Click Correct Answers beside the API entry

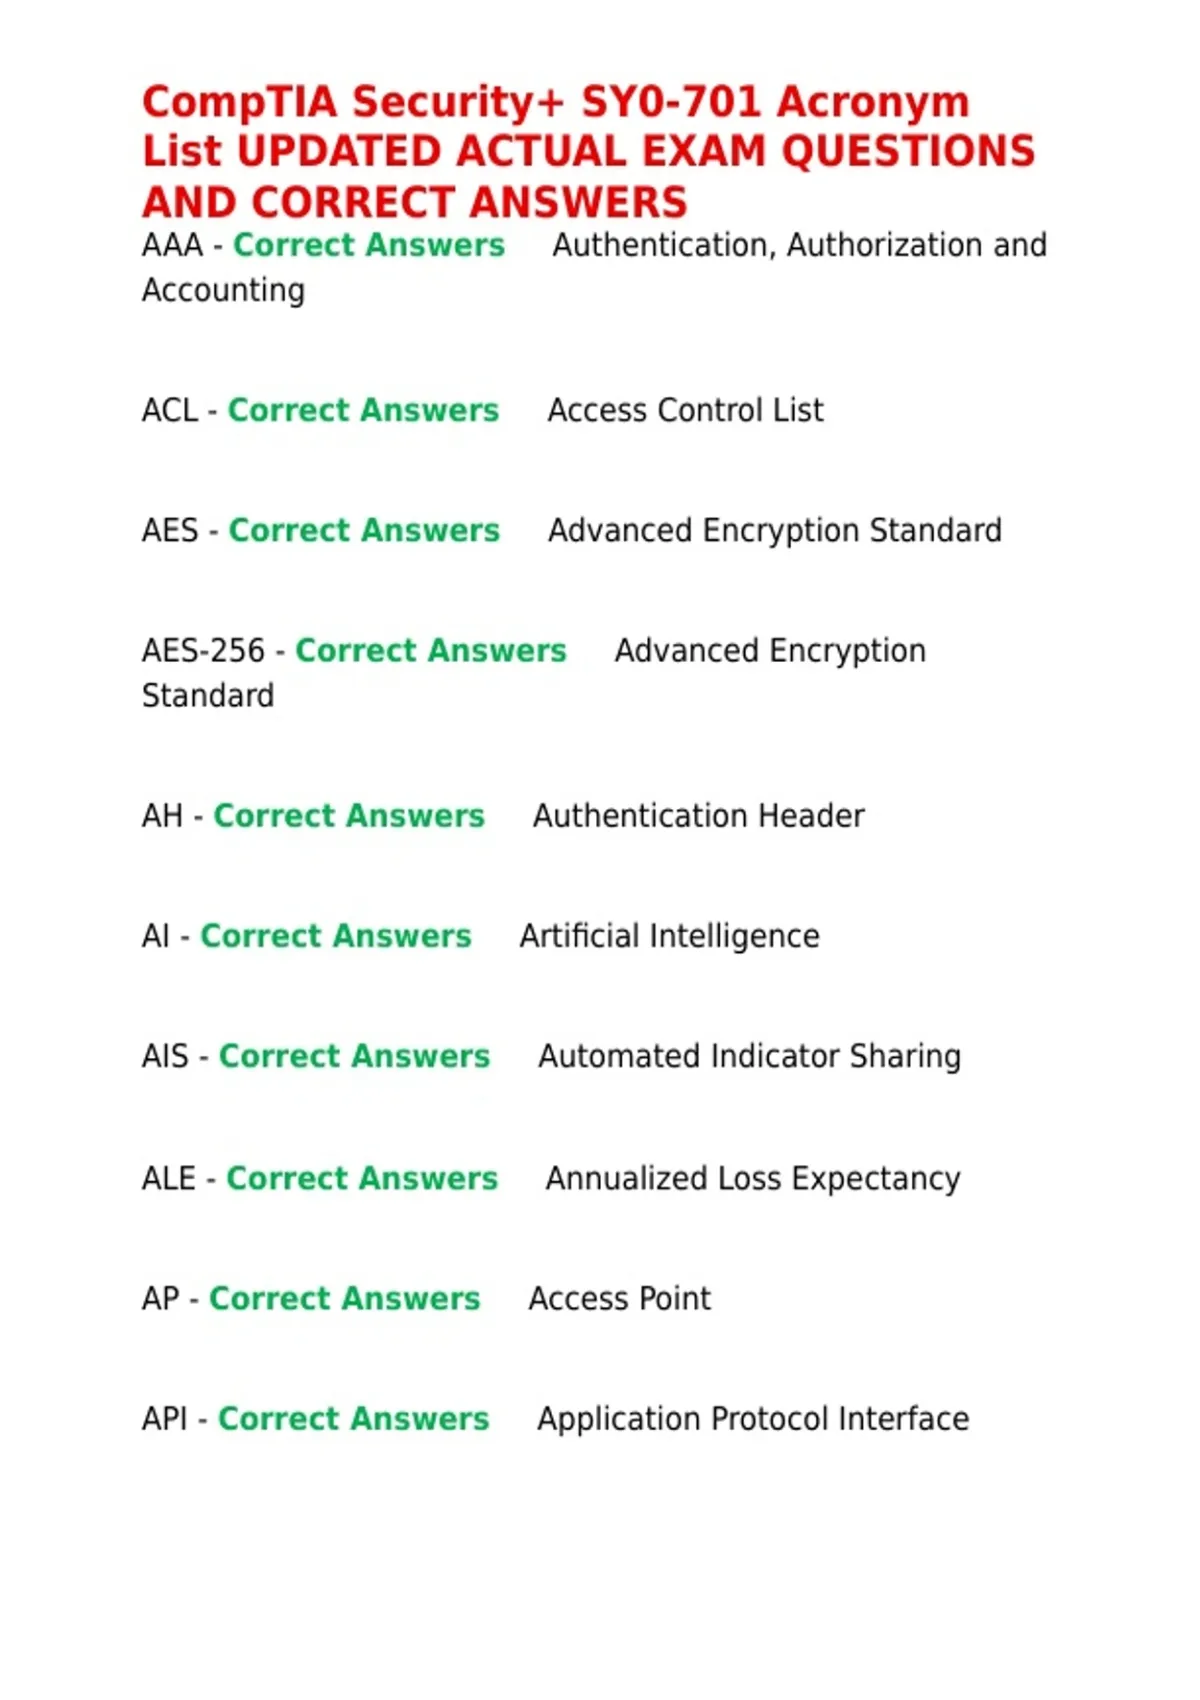tap(354, 1418)
